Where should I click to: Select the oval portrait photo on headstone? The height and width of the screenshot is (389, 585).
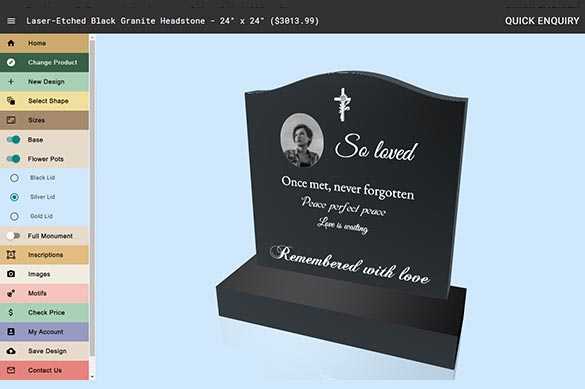pos(302,140)
